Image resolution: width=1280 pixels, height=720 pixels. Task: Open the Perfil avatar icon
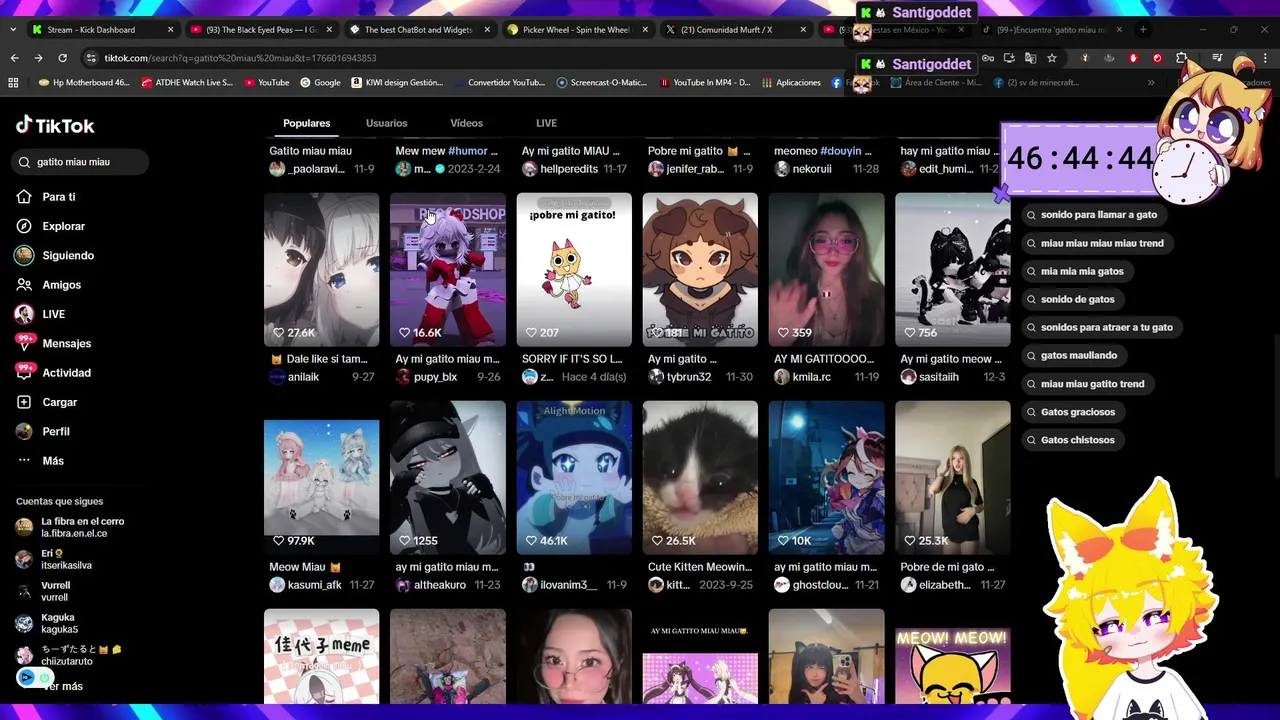[24, 431]
